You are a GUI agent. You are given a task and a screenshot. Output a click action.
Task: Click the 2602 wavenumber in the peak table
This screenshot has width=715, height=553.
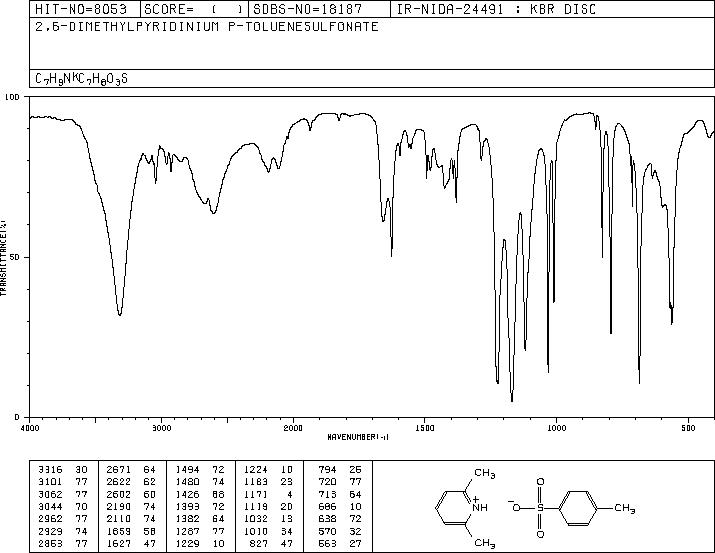(119, 494)
